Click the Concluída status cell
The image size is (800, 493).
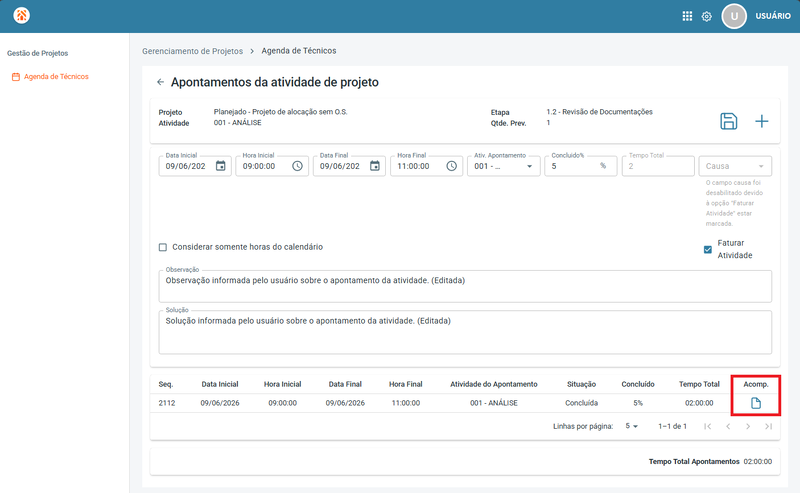[x=581, y=403]
